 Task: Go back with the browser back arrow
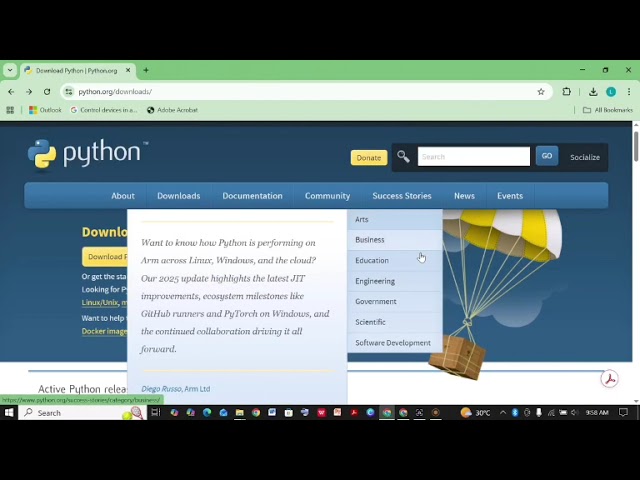[x=11, y=92]
